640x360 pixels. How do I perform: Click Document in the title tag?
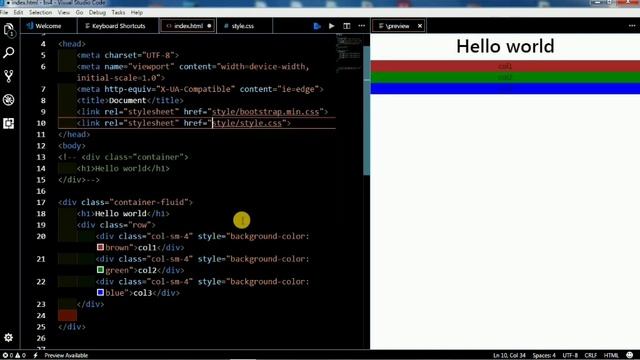pos(127,100)
